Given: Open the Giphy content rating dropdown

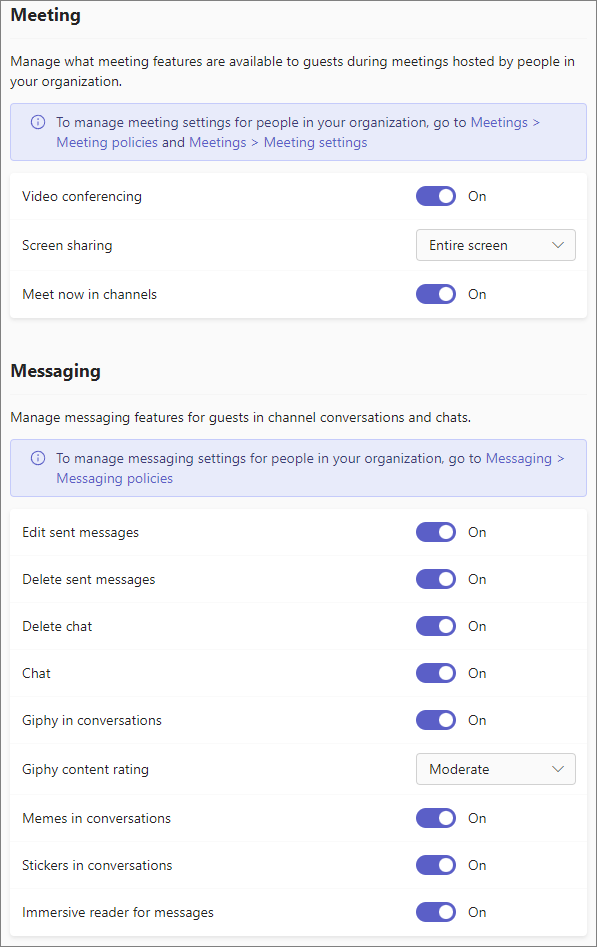Looking at the screenshot, I should click(495, 769).
